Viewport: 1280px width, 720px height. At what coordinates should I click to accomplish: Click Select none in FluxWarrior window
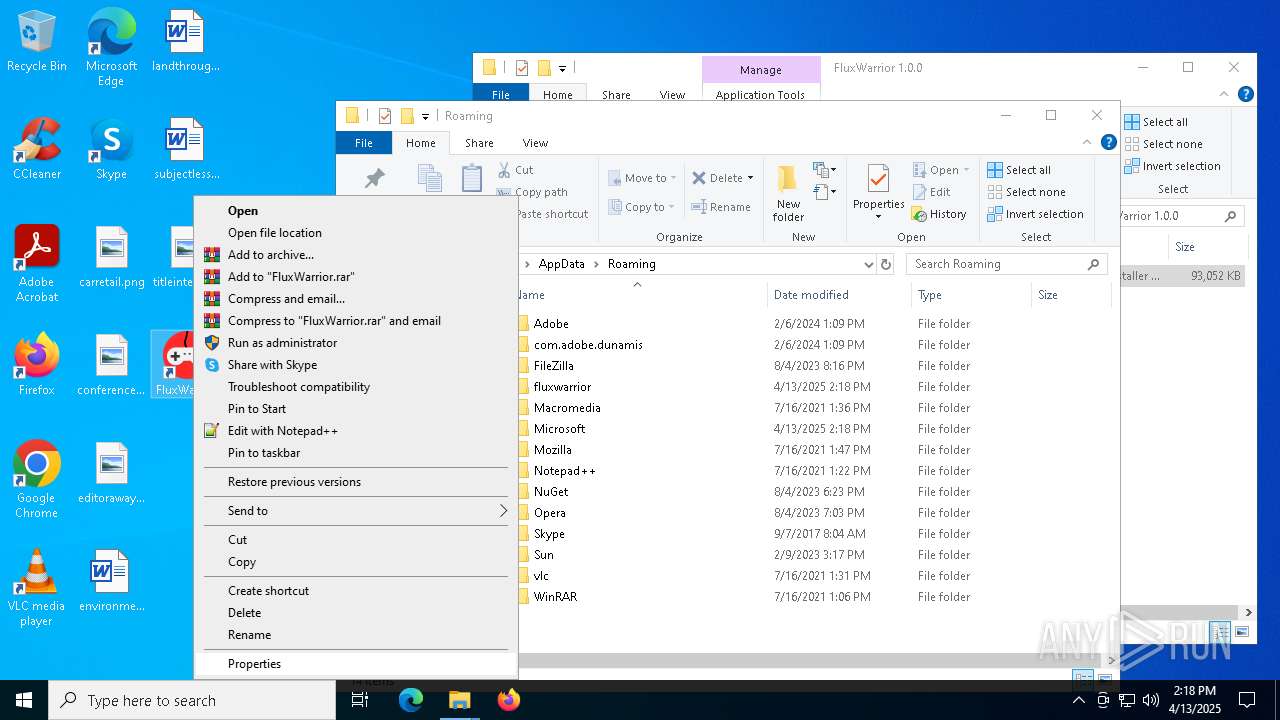click(x=1163, y=144)
